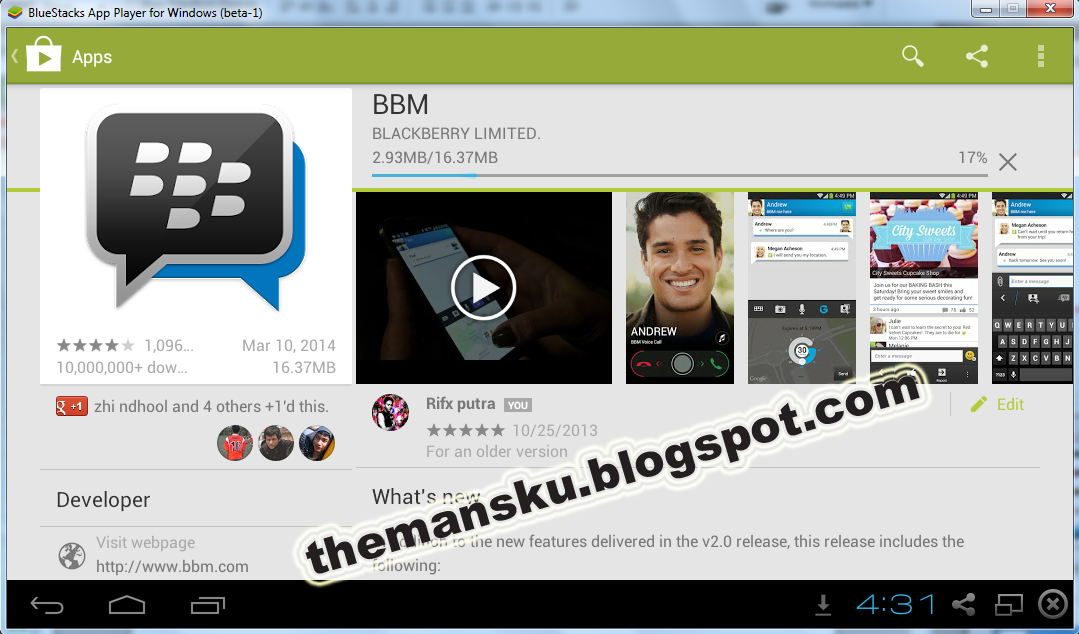Image resolution: width=1079 pixels, height=634 pixels.
Task: Click the BBM app title
Action: [400, 105]
